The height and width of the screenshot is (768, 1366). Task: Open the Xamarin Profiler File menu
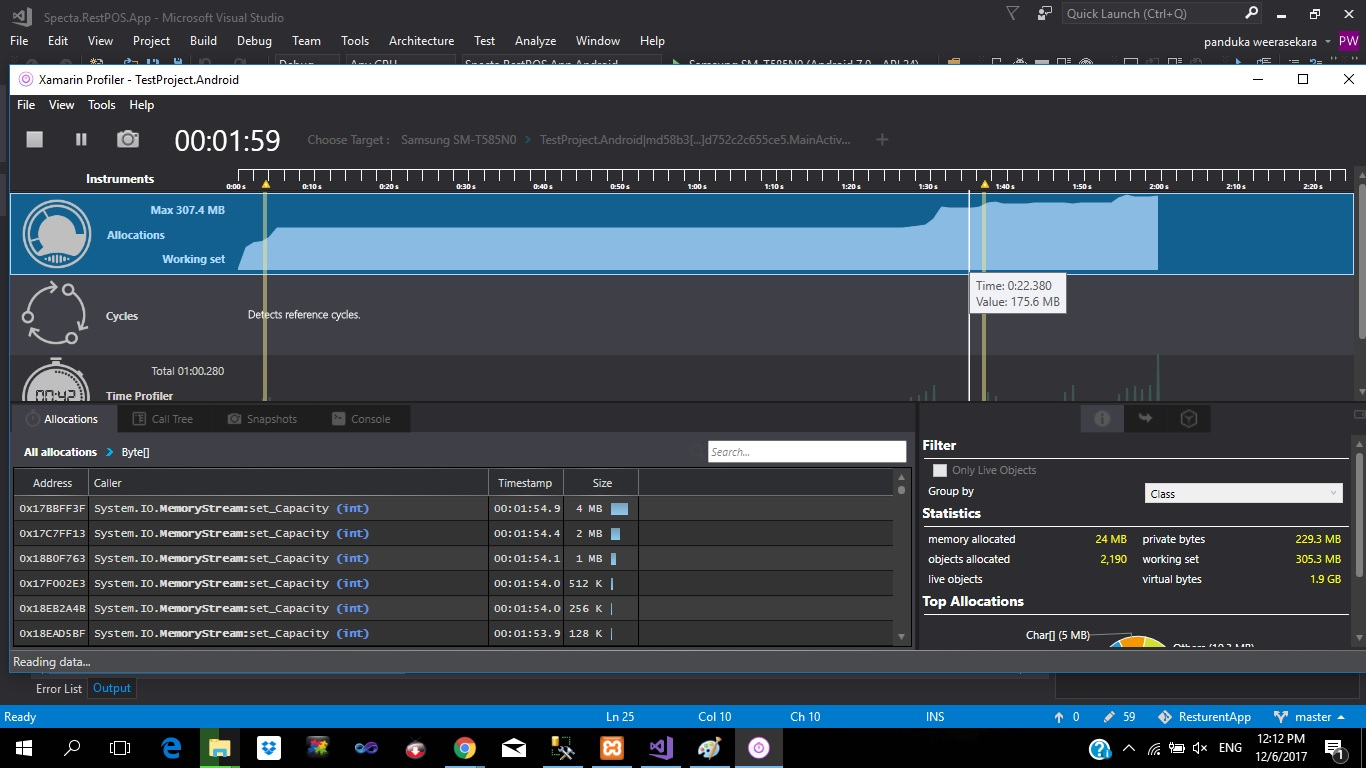coord(26,105)
